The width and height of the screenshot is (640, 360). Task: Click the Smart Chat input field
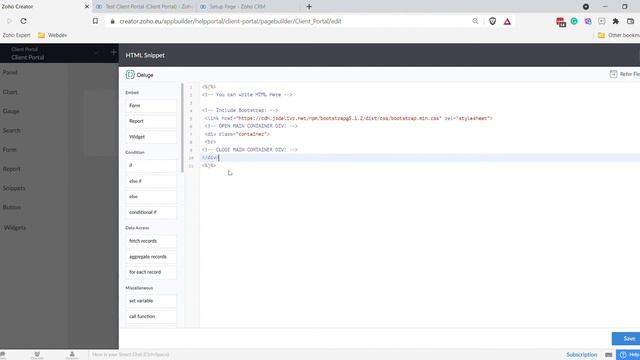click(130, 355)
